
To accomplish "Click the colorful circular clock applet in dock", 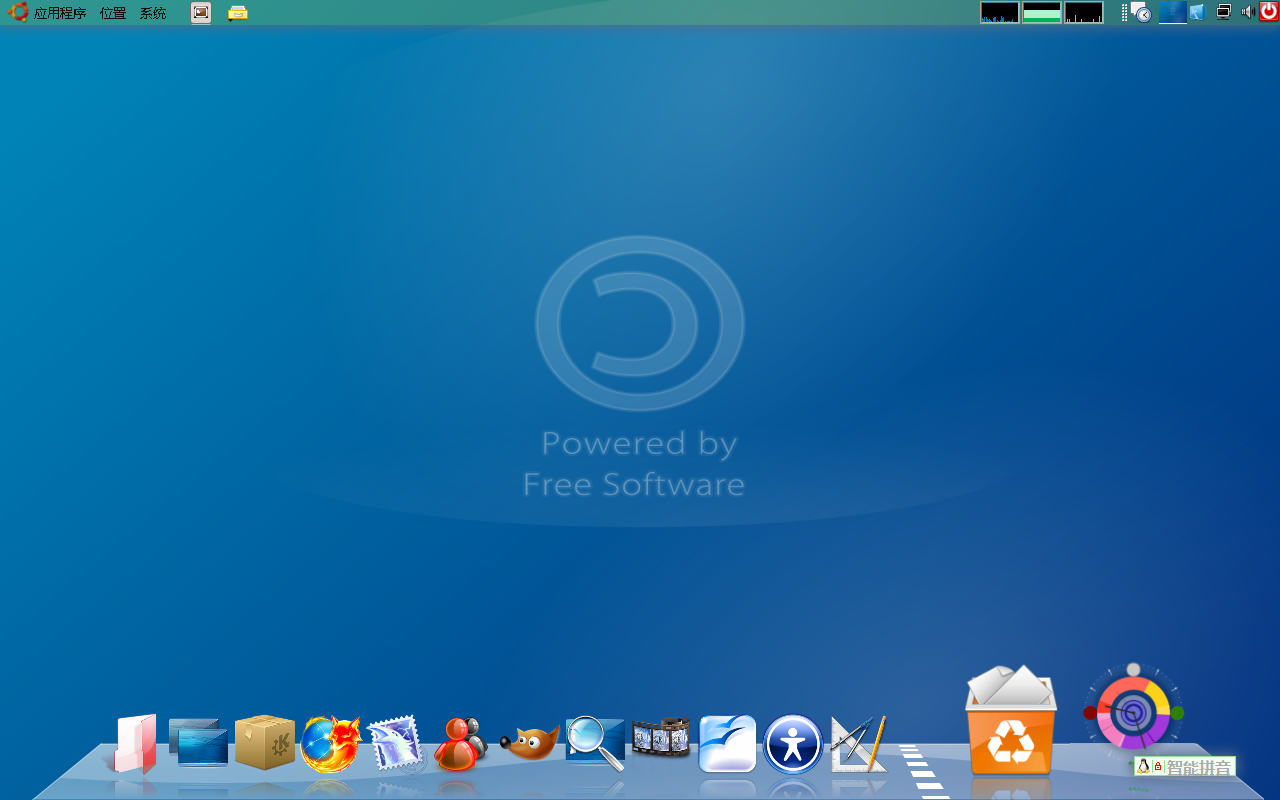I will [1133, 712].
